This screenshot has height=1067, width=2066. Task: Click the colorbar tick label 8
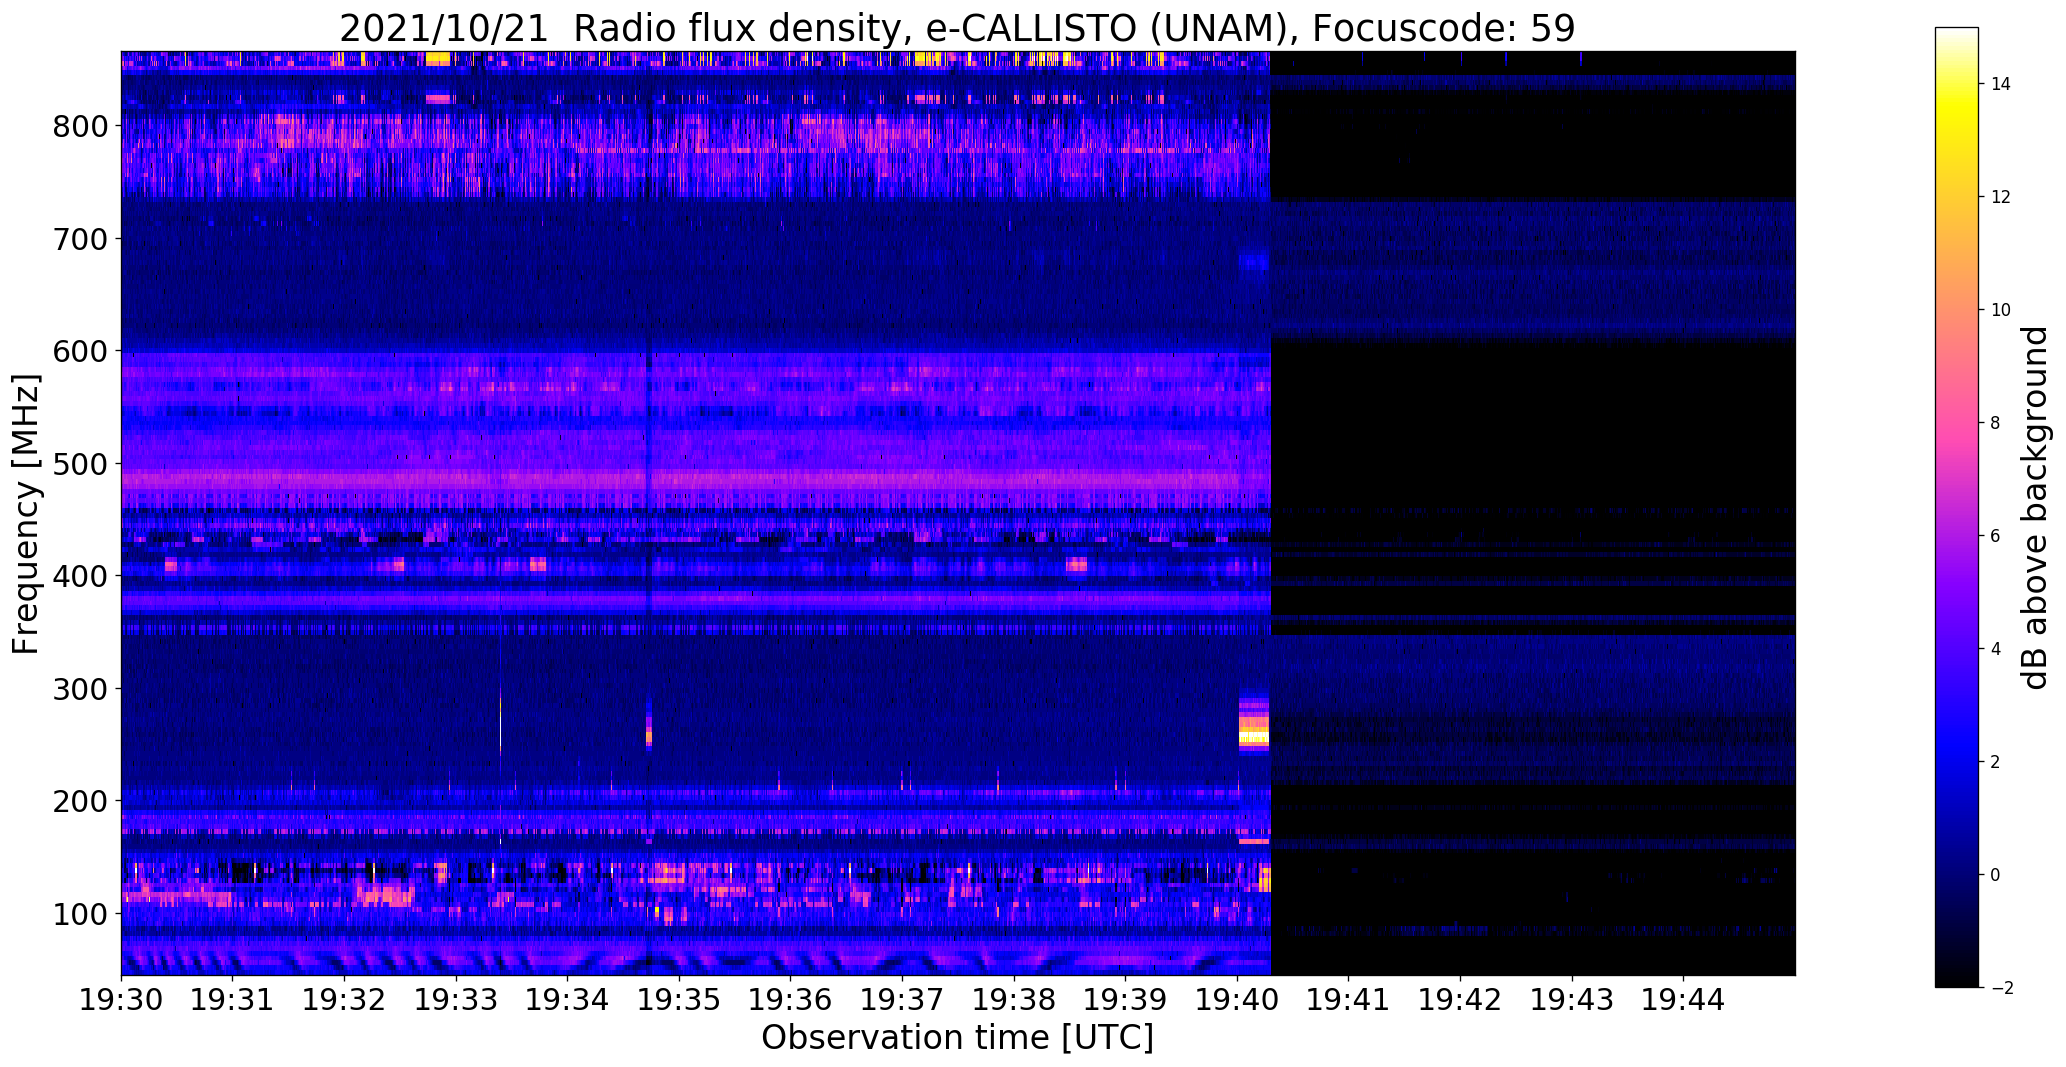[1996, 423]
